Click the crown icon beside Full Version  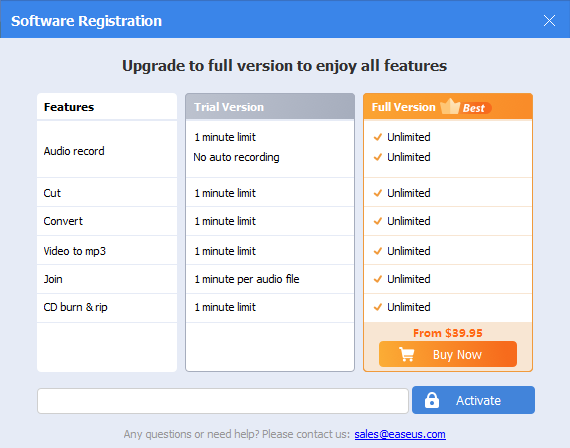click(450, 107)
